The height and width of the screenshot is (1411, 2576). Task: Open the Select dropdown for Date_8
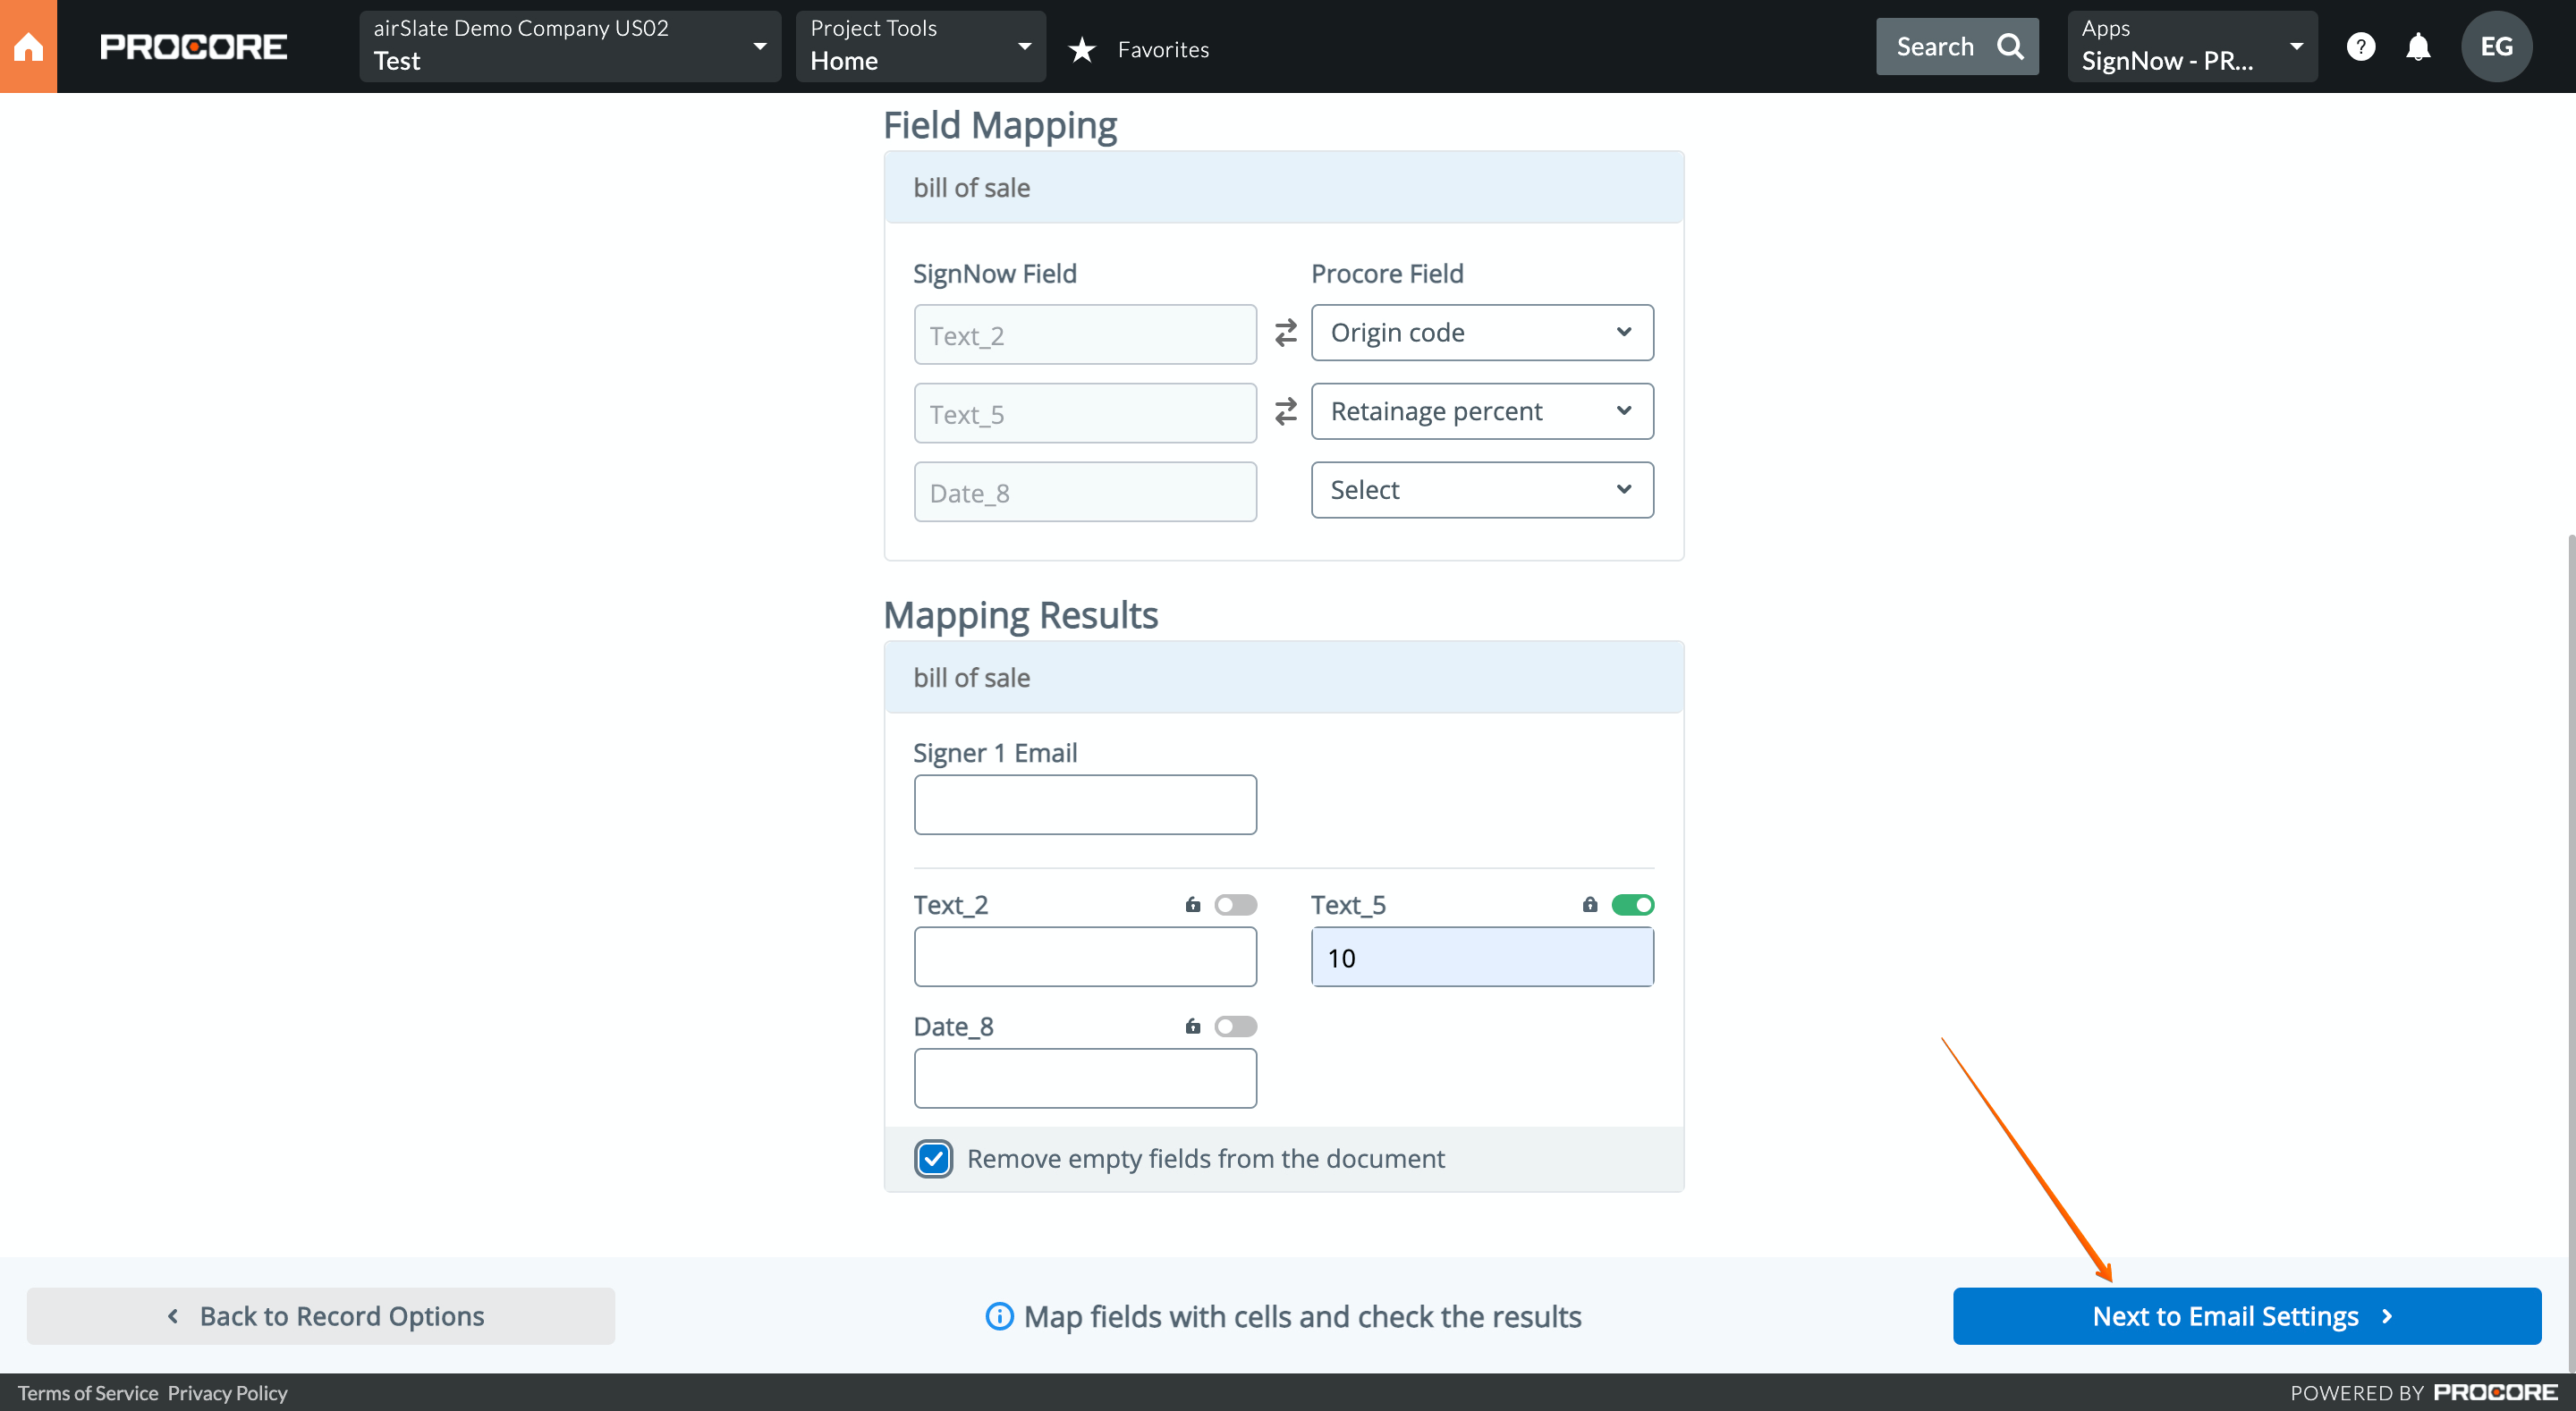pyautogui.click(x=1481, y=490)
